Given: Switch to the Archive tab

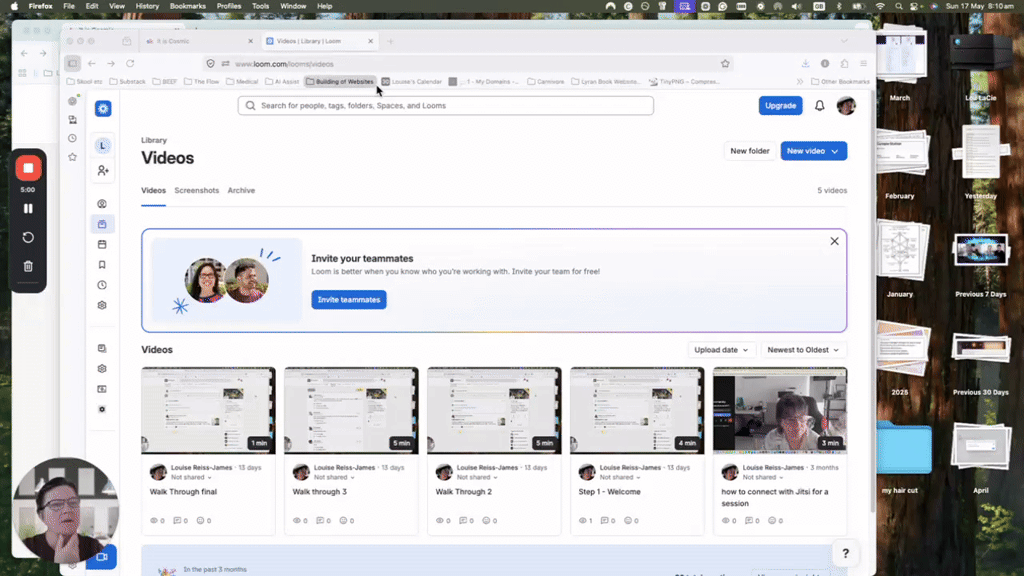Looking at the screenshot, I should click(241, 191).
